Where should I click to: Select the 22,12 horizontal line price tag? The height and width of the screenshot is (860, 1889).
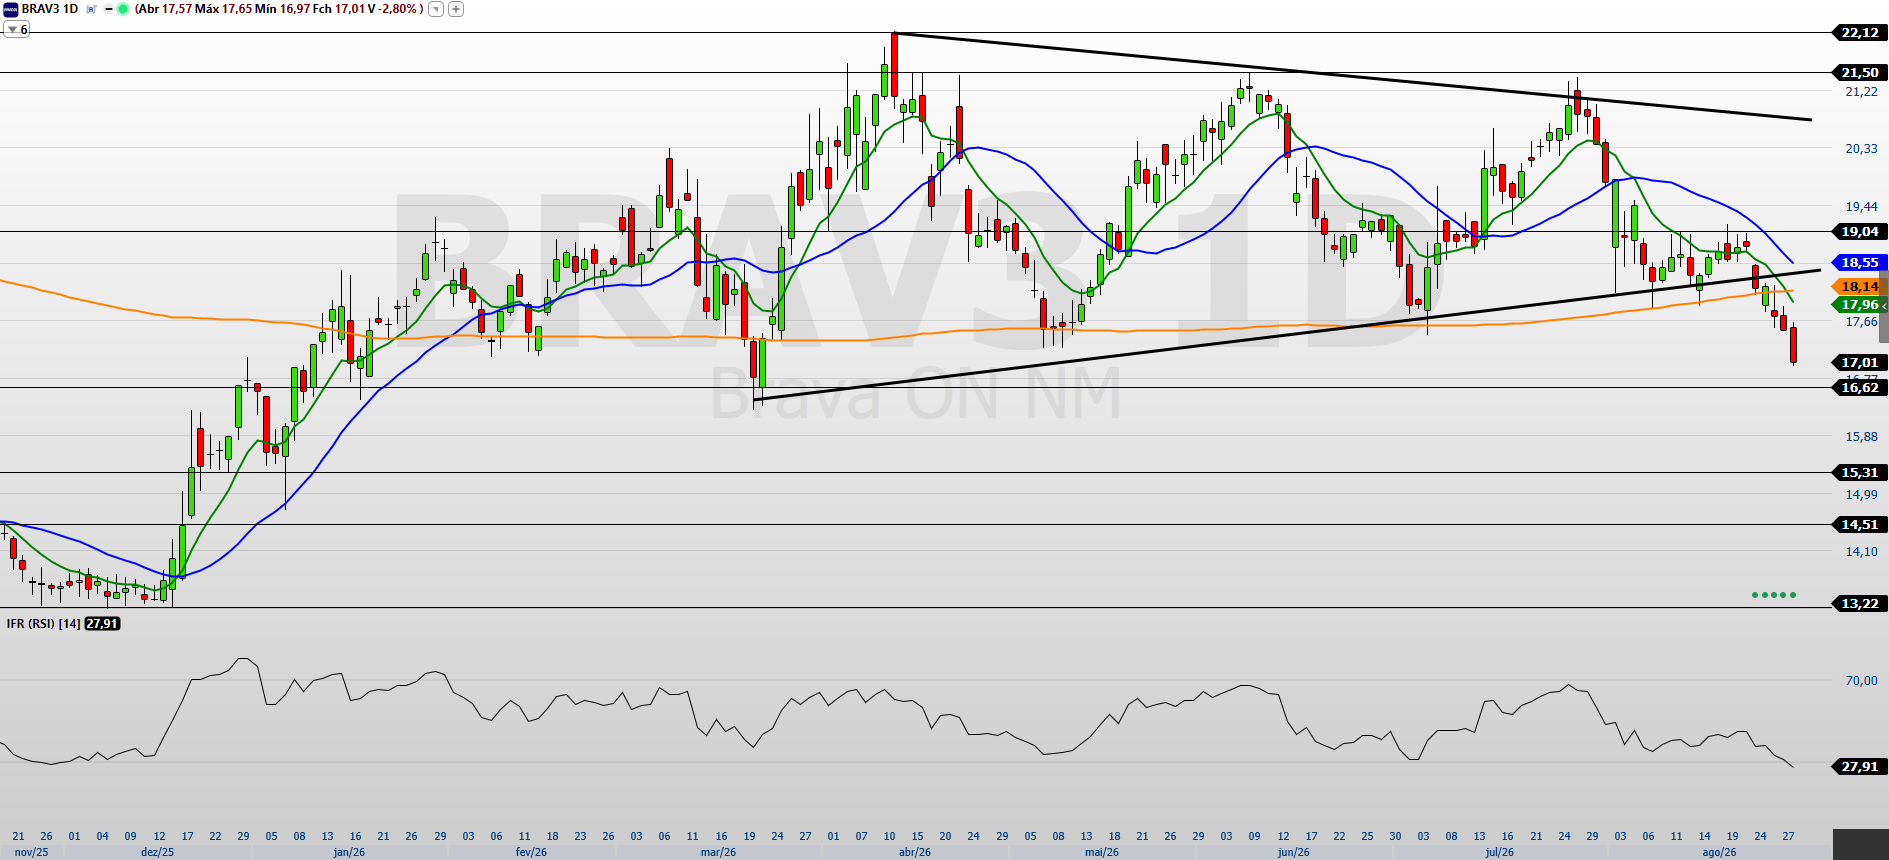(x=1859, y=33)
